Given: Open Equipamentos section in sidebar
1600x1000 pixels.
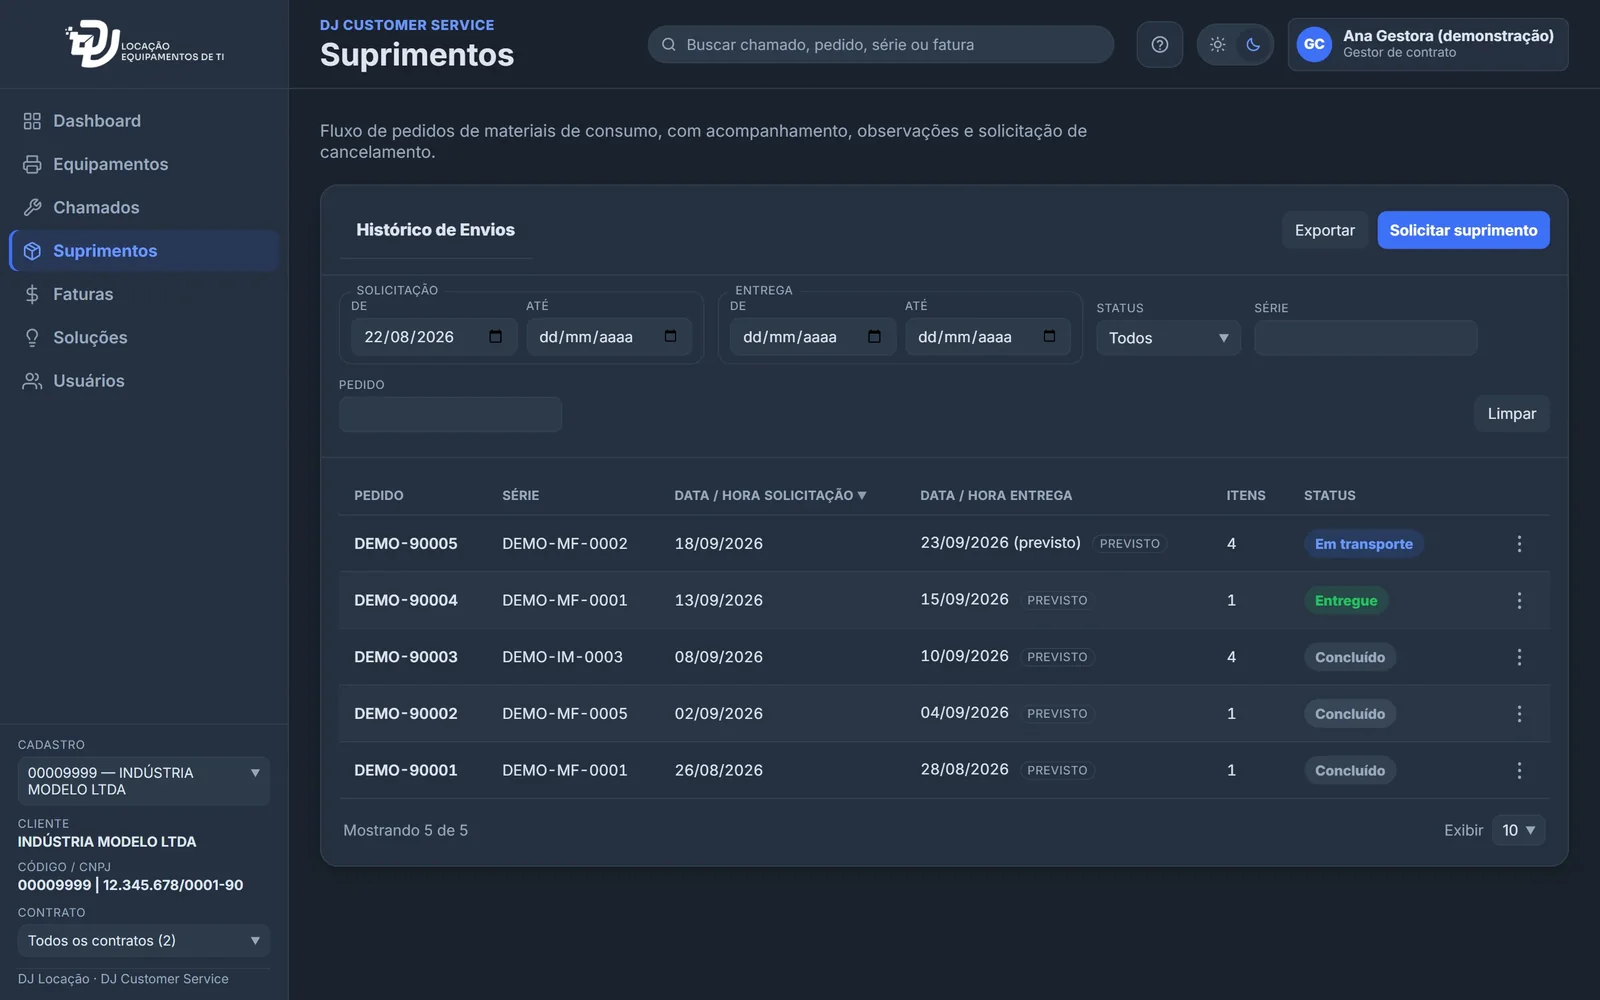Looking at the screenshot, I should (x=144, y=164).
